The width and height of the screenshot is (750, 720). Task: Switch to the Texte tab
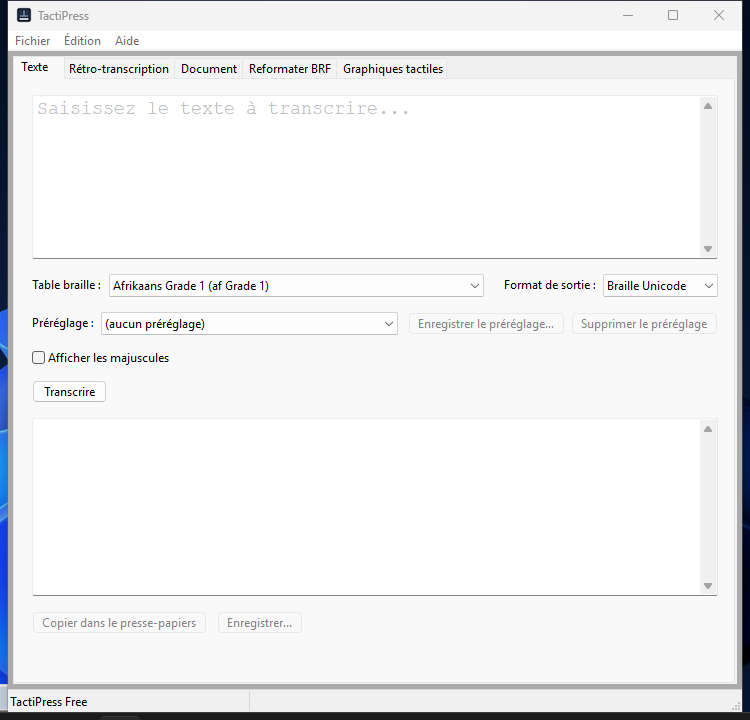[x=34, y=67]
